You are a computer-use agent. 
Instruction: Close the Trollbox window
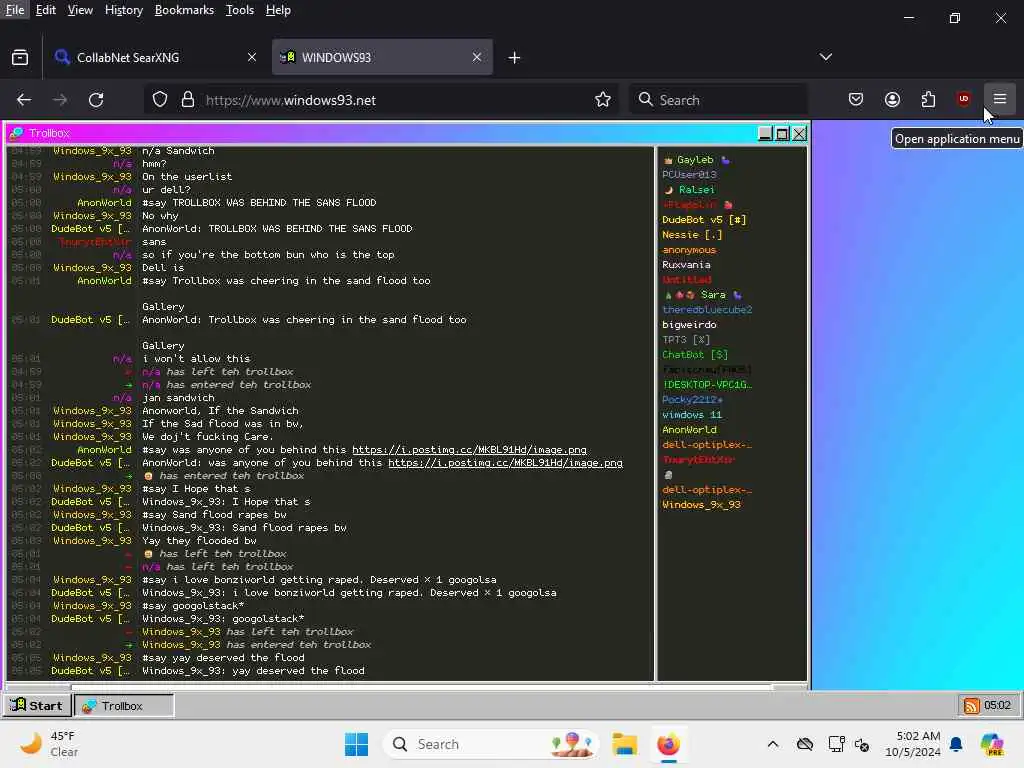[x=799, y=133]
